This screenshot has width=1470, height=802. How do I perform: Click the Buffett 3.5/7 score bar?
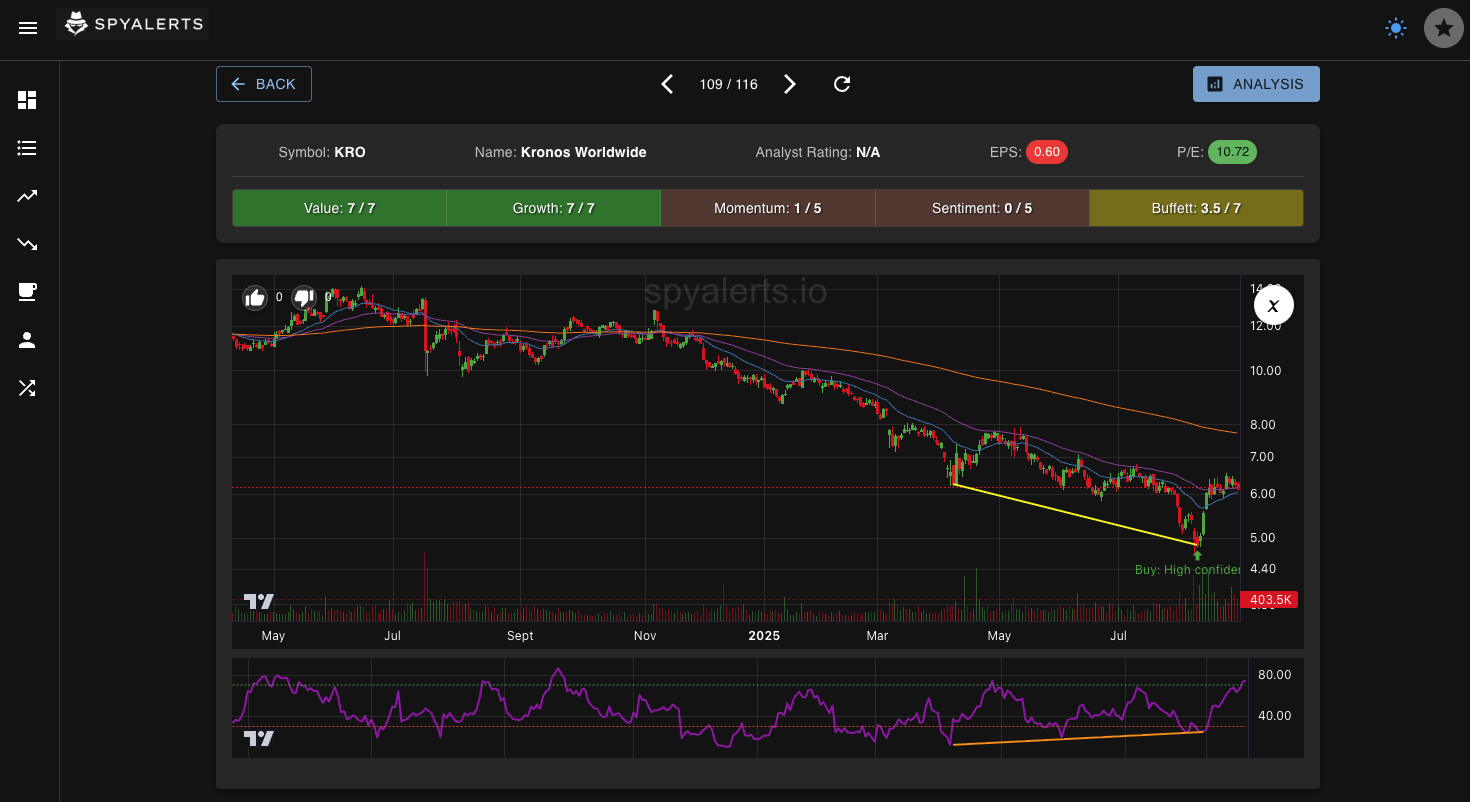point(1196,208)
